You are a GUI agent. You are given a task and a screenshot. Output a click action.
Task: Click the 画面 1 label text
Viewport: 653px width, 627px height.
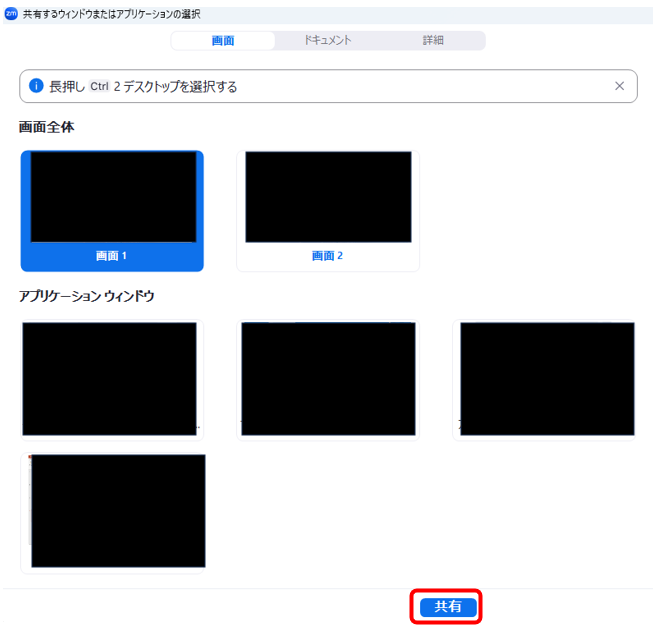click(x=111, y=256)
